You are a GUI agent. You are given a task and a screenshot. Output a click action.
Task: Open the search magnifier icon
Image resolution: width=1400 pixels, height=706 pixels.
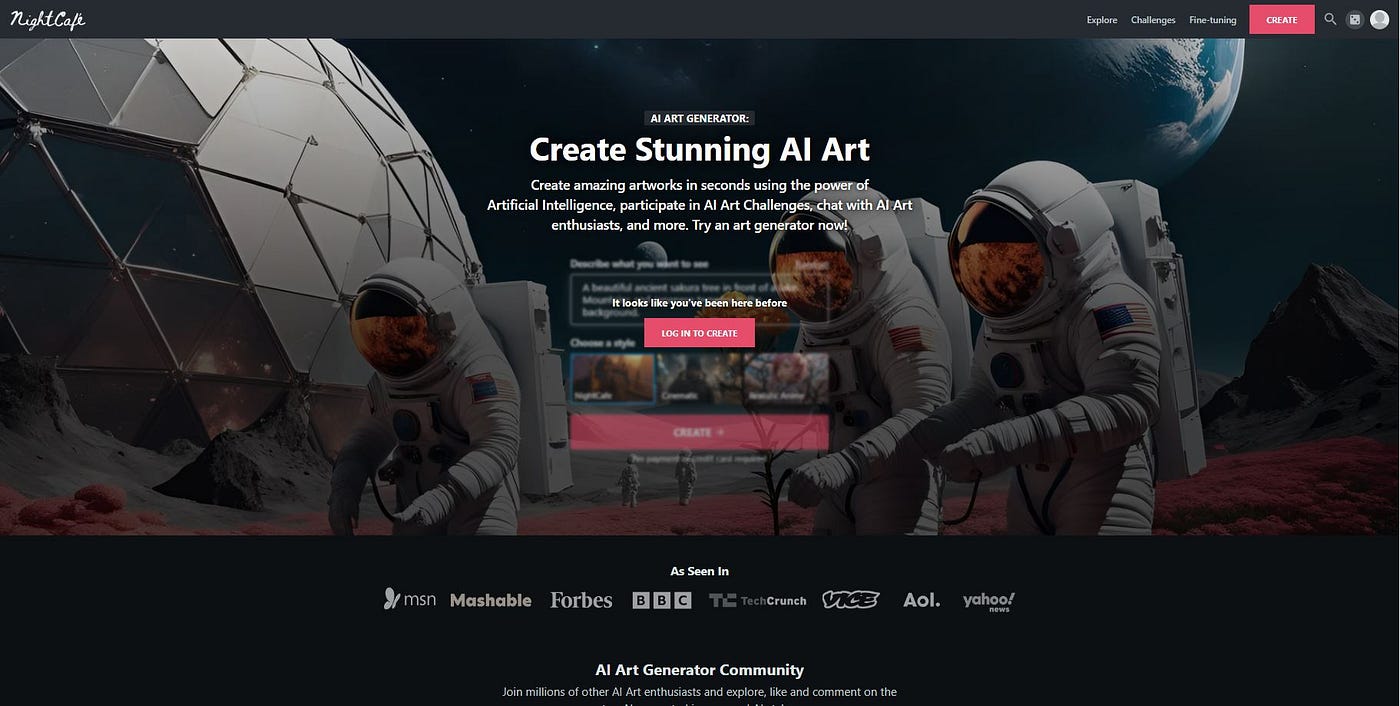coord(1330,19)
